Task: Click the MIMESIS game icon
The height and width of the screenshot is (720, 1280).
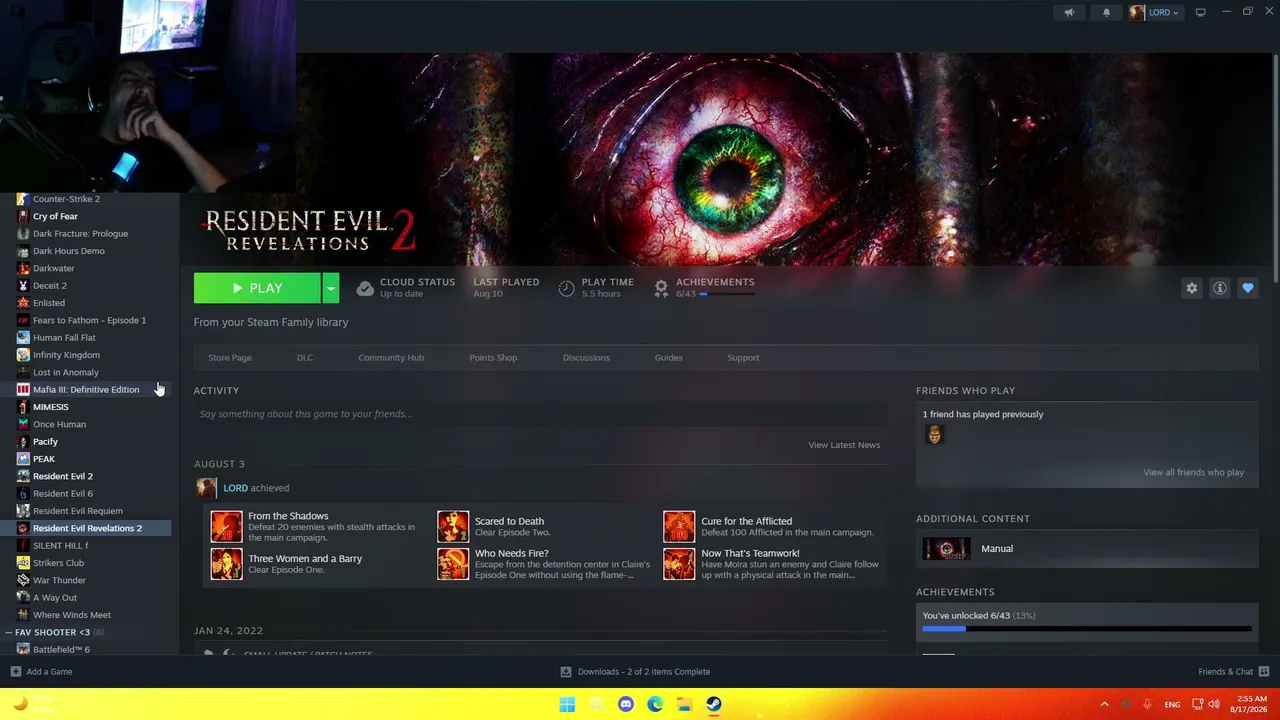Action: click(x=23, y=407)
